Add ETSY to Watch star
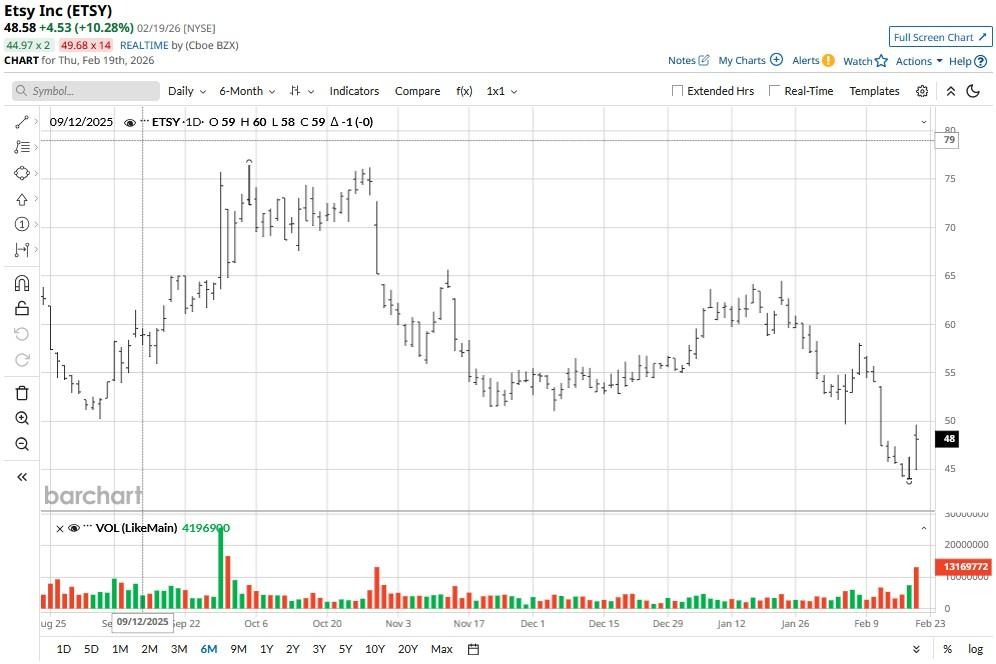 pos(881,61)
